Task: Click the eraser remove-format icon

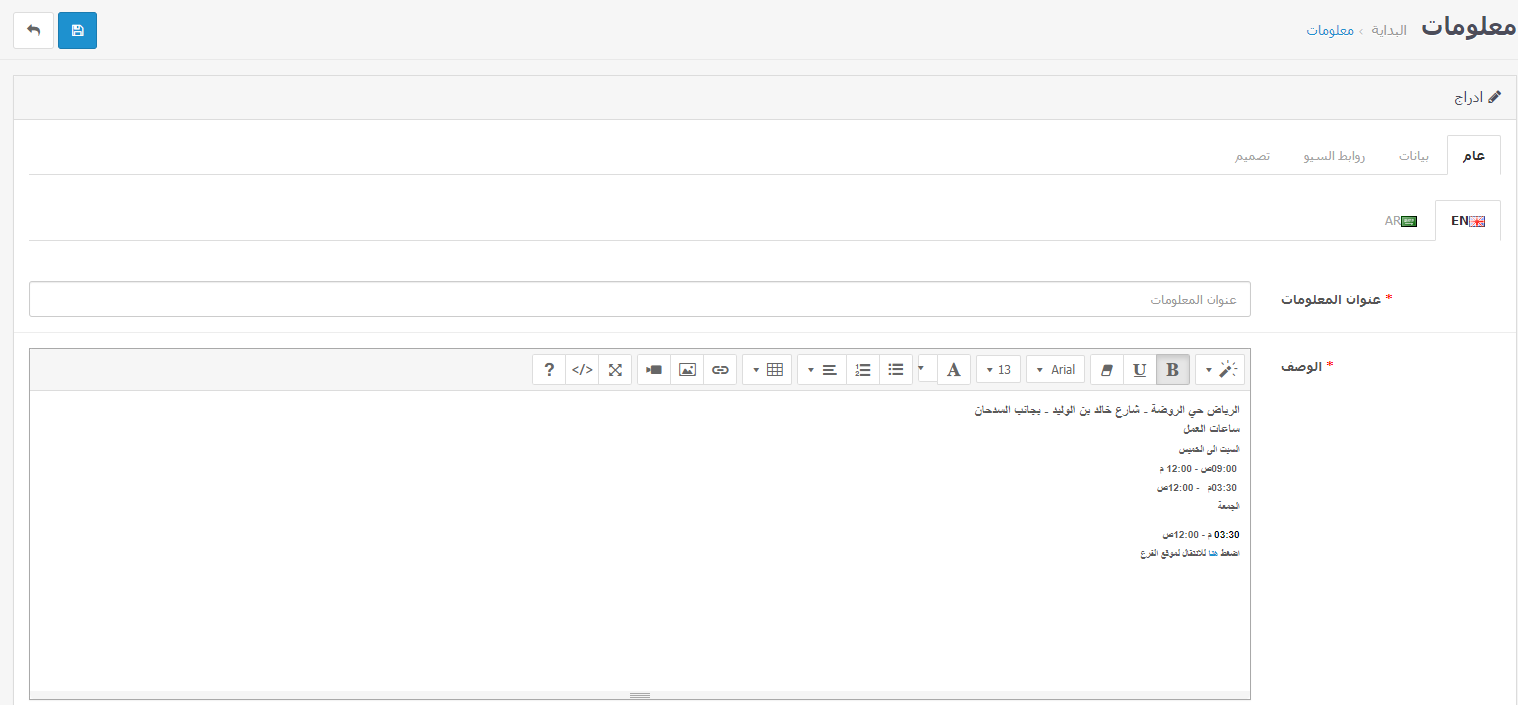Action: pos(1106,370)
